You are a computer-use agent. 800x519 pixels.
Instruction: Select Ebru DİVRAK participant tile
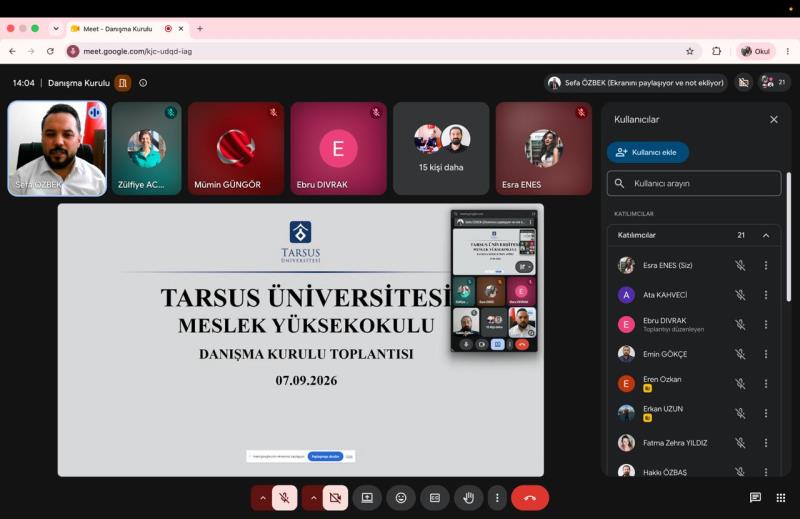click(x=338, y=149)
